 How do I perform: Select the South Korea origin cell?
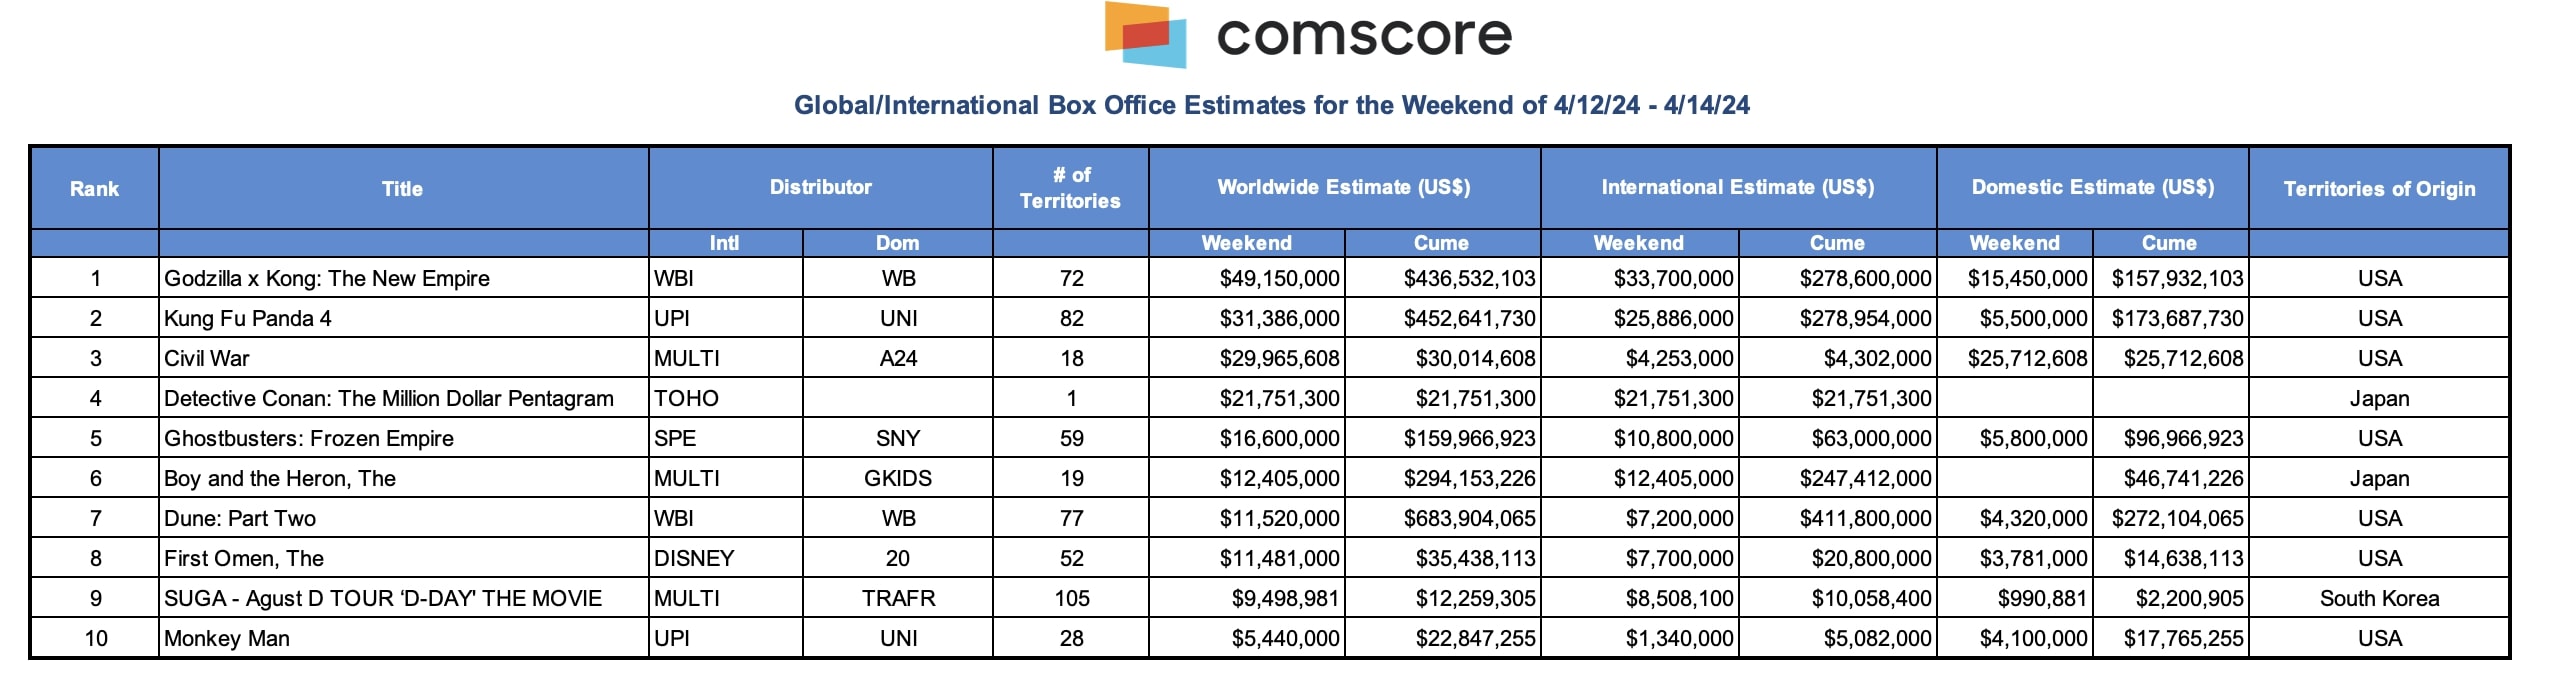pyautogui.click(x=2379, y=599)
